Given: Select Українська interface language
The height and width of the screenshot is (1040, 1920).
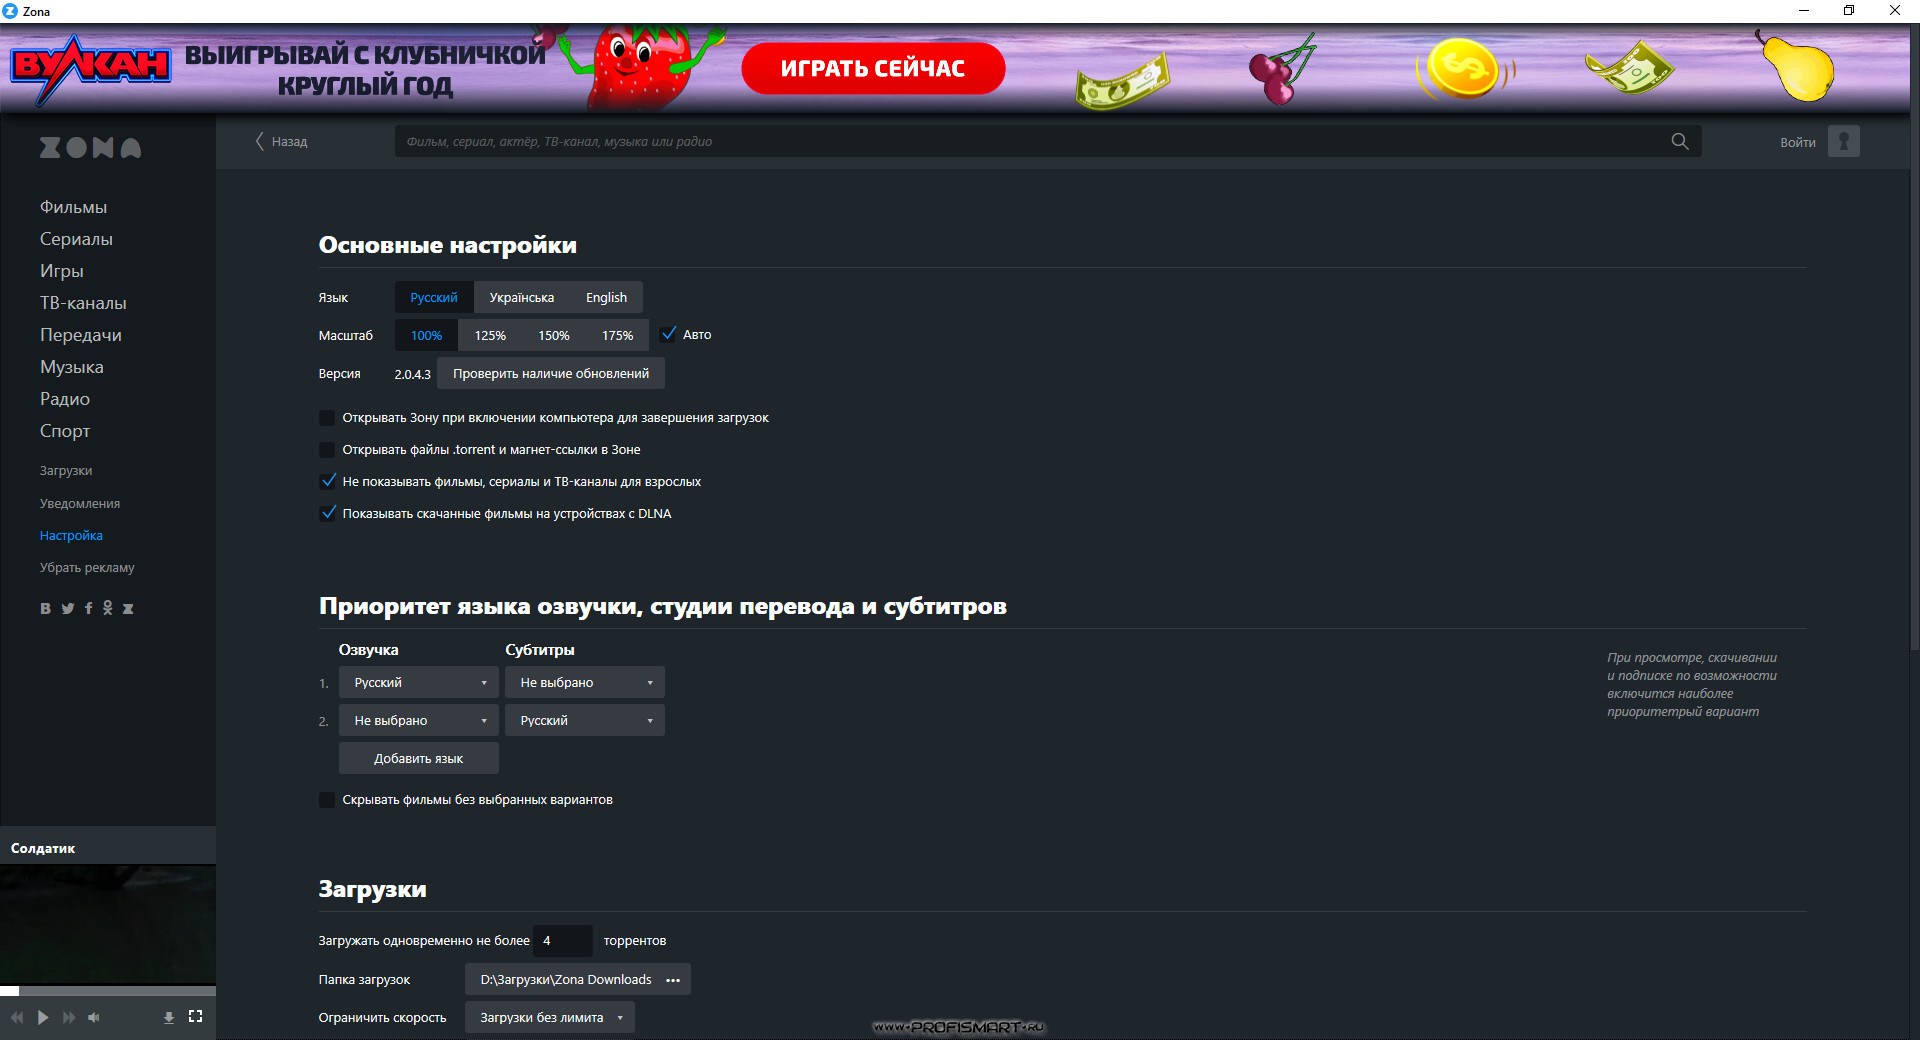Looking at the screenshot, I should (522, 297).
